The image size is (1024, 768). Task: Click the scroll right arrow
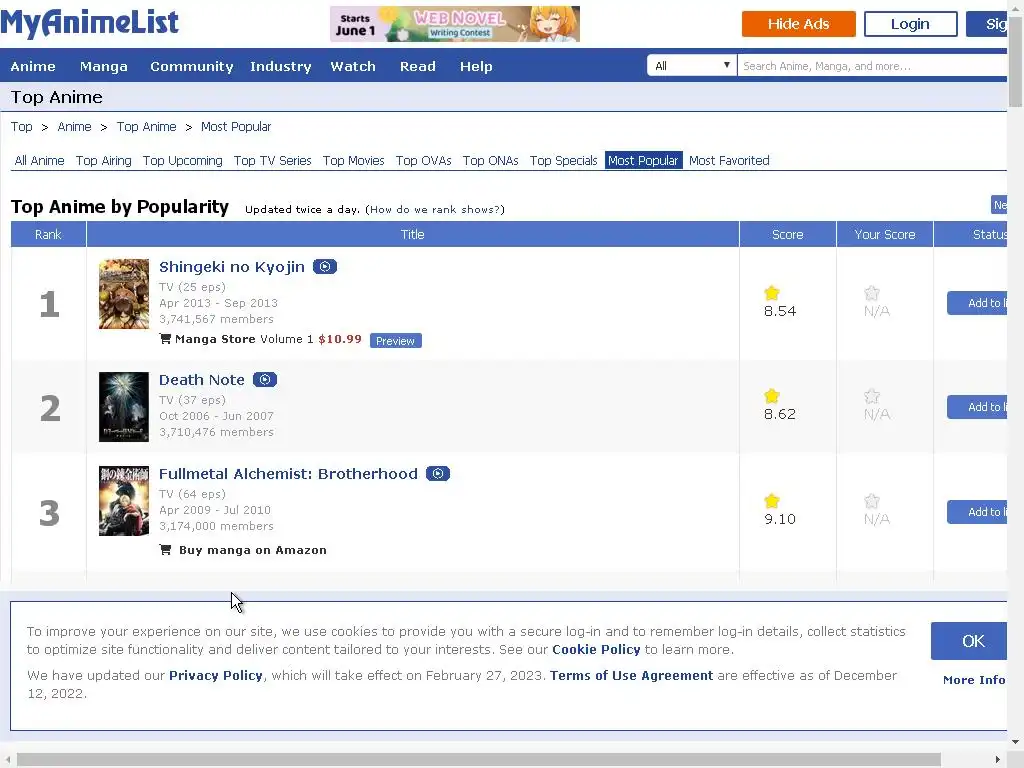[x=998, y=759]
